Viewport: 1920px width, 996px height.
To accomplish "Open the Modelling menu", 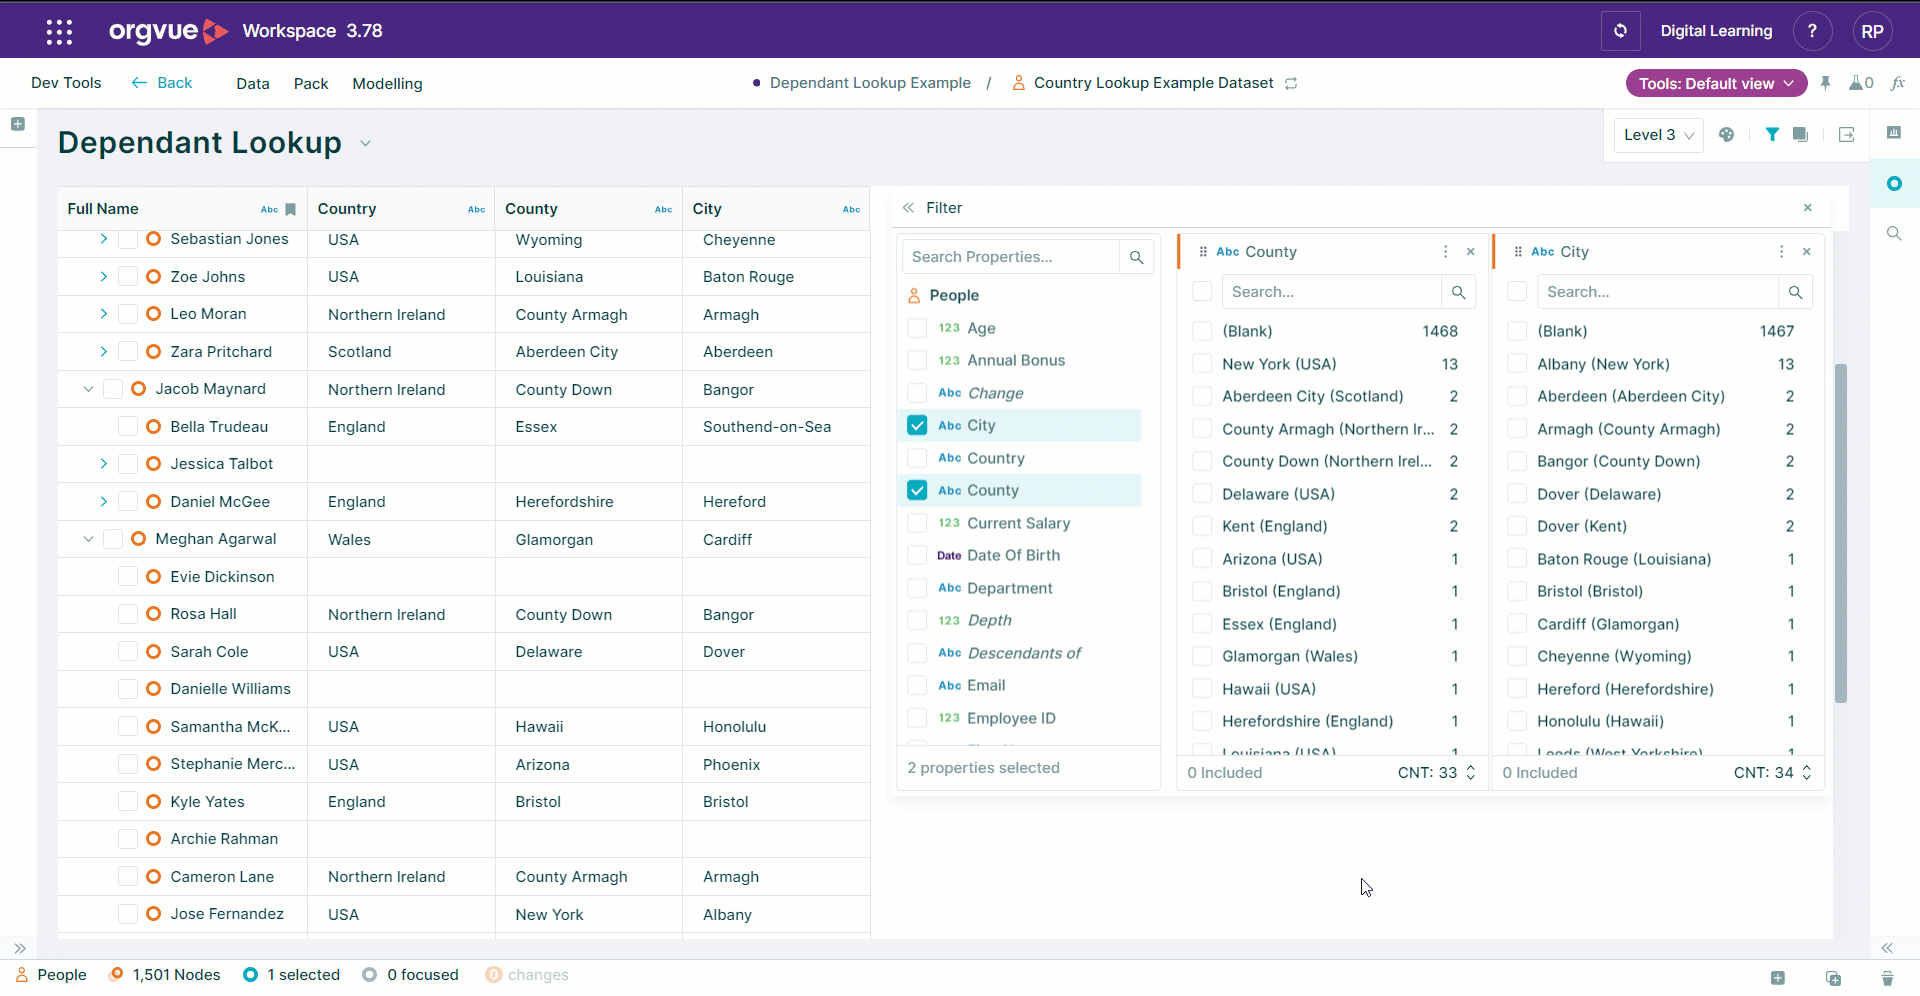I will pyautogui.click(x=387, y=84).
